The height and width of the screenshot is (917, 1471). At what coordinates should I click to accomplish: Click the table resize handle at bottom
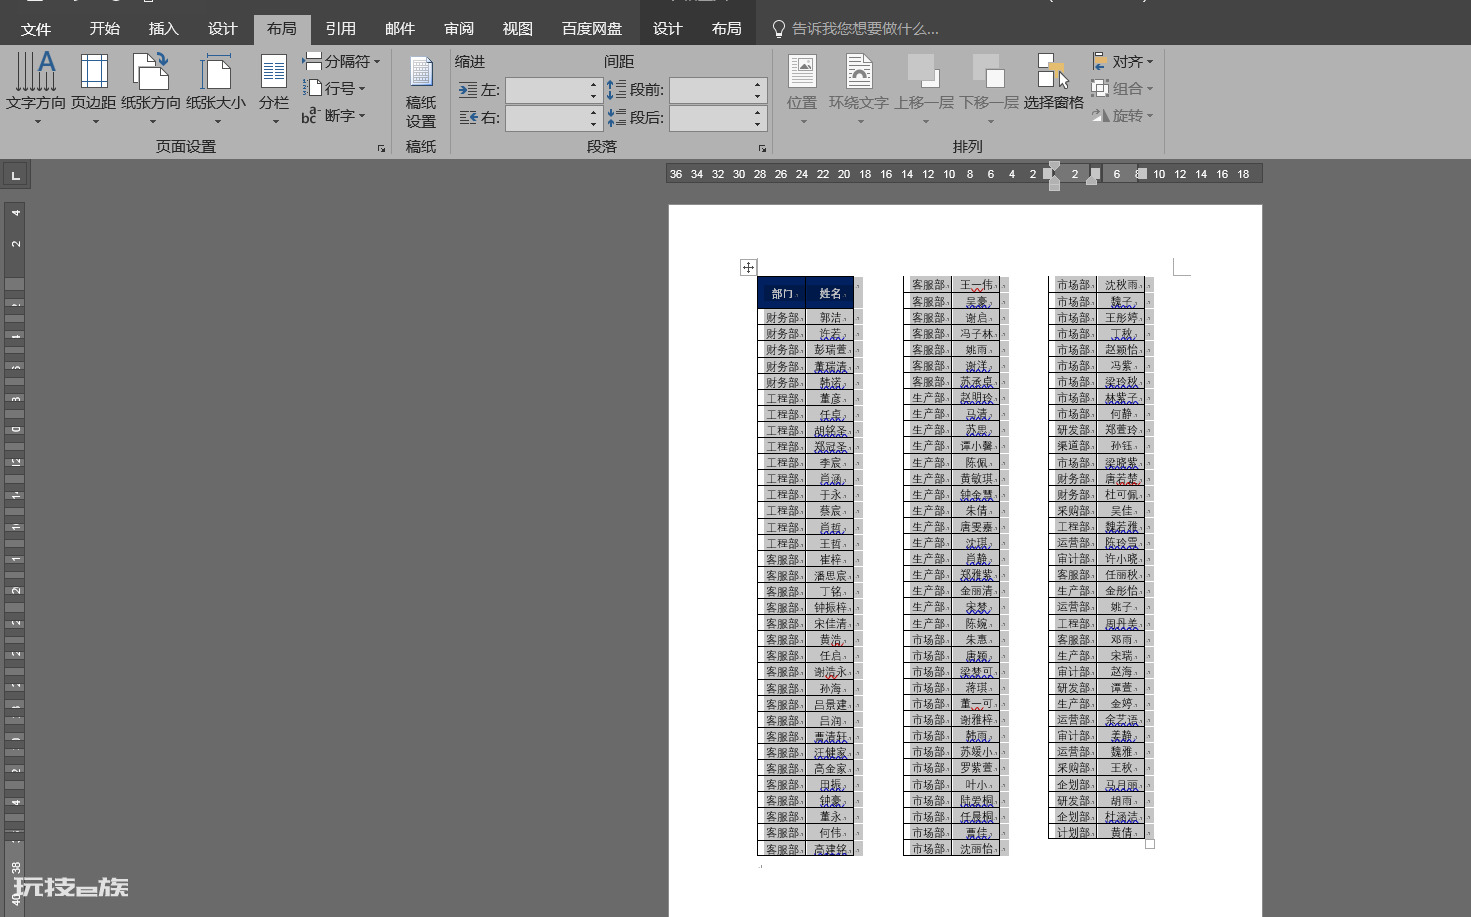(1150, 844)
